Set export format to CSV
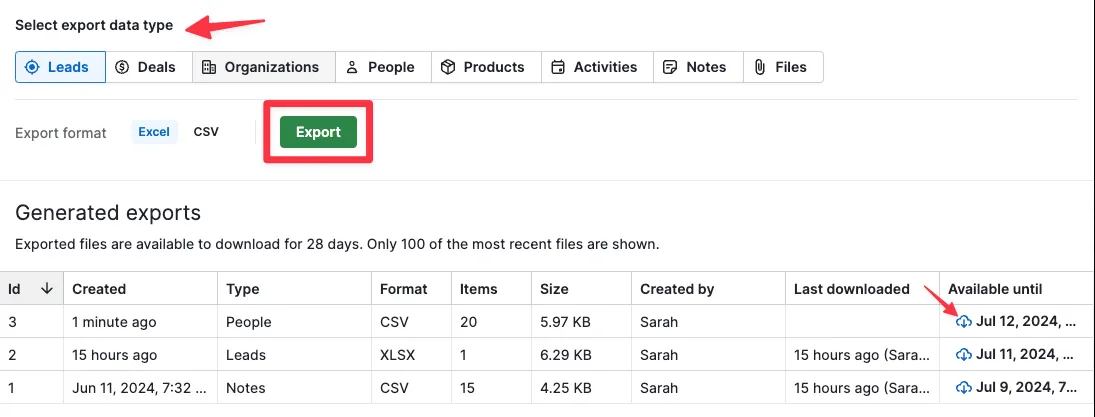This screenshot has width=1095, height=417. pyautogui.click(x=206, y=131)
